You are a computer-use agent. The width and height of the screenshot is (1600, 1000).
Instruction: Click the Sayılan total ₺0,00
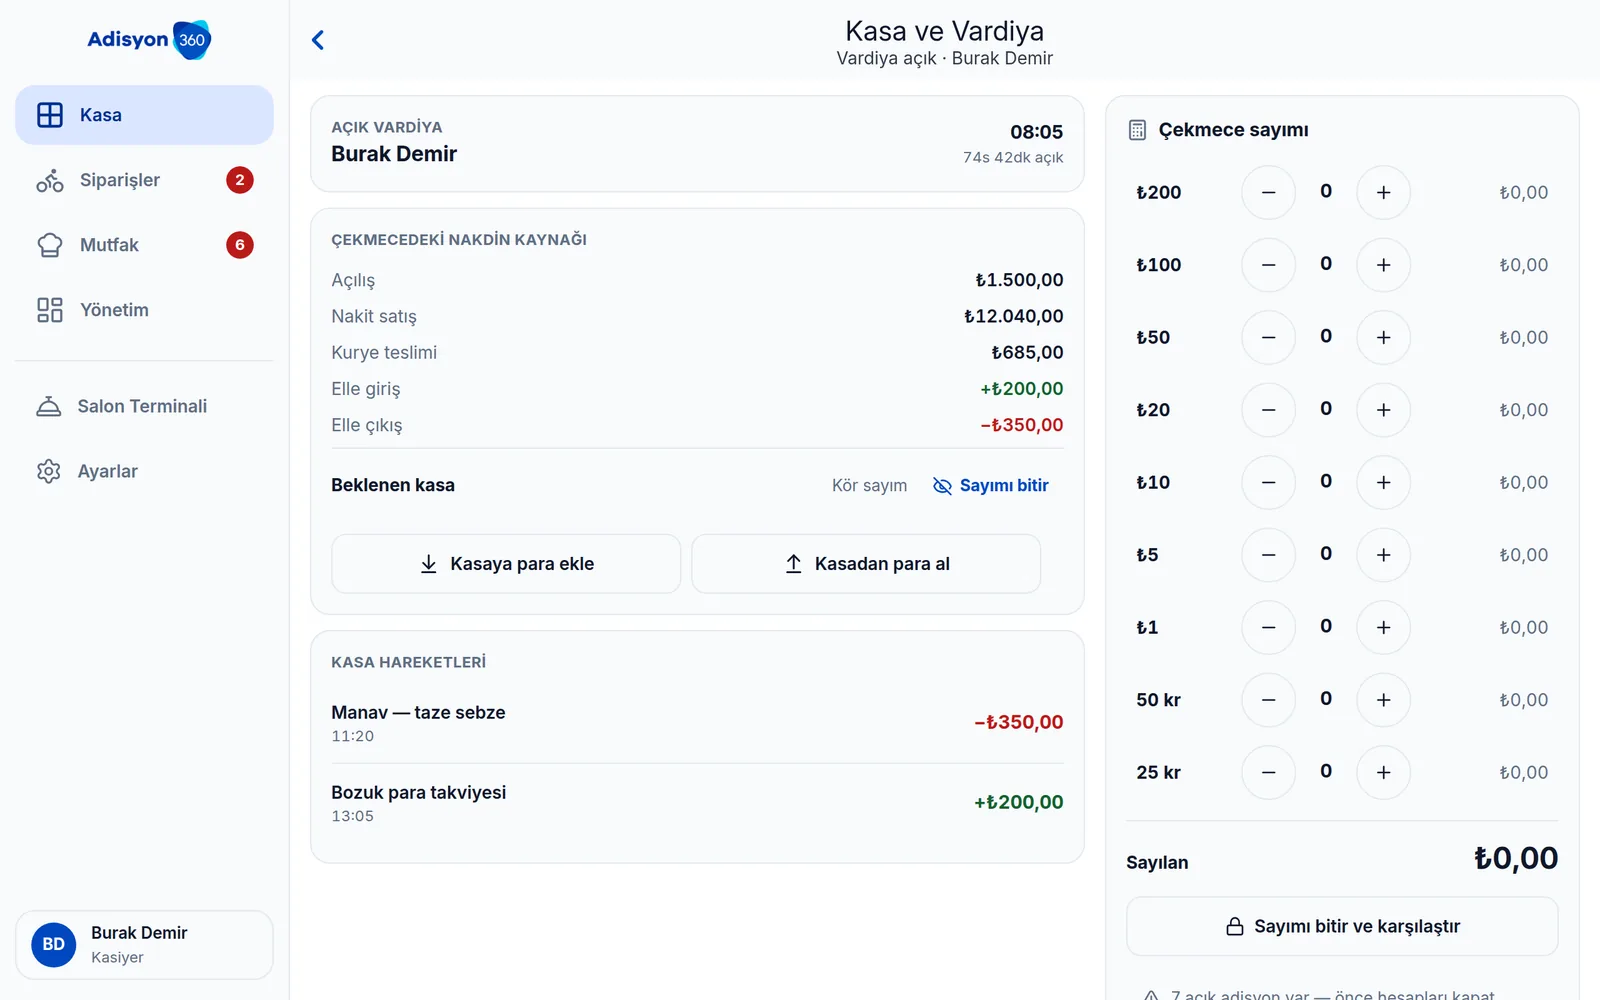pyautogui.click(x=1516, y=858)
